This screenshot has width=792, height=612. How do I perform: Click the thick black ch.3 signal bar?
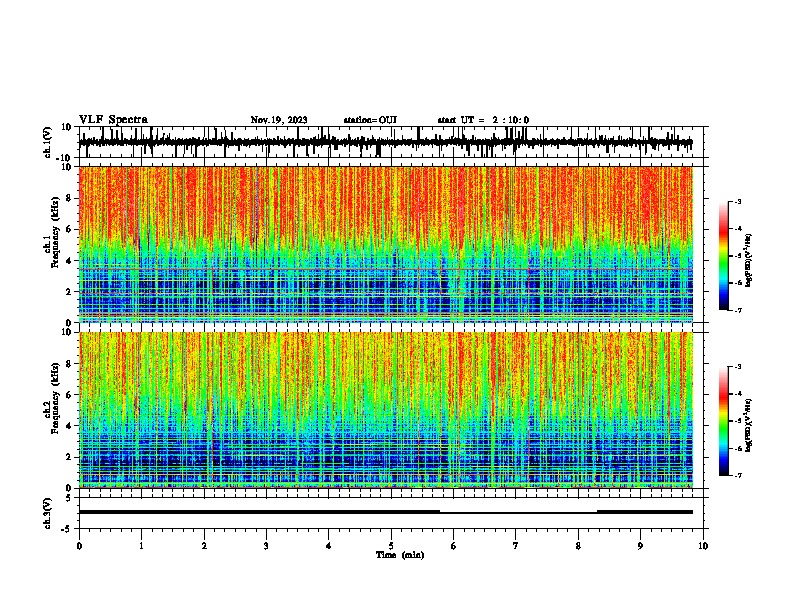point(259,512)
